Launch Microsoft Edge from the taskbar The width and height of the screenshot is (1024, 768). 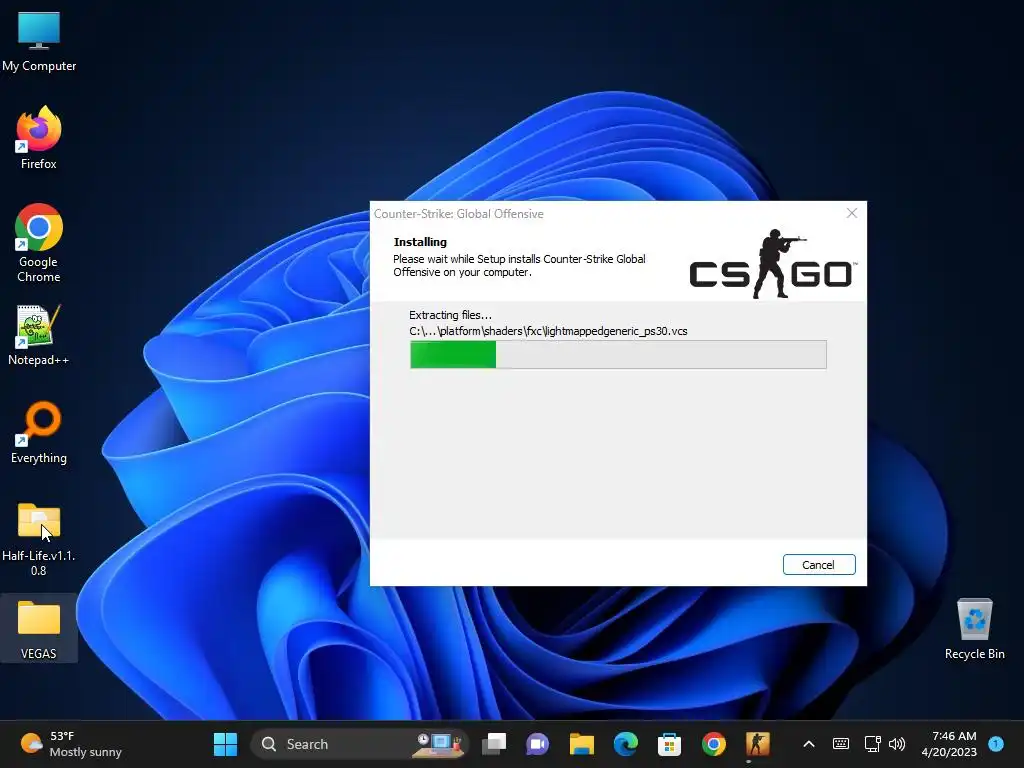626,744
